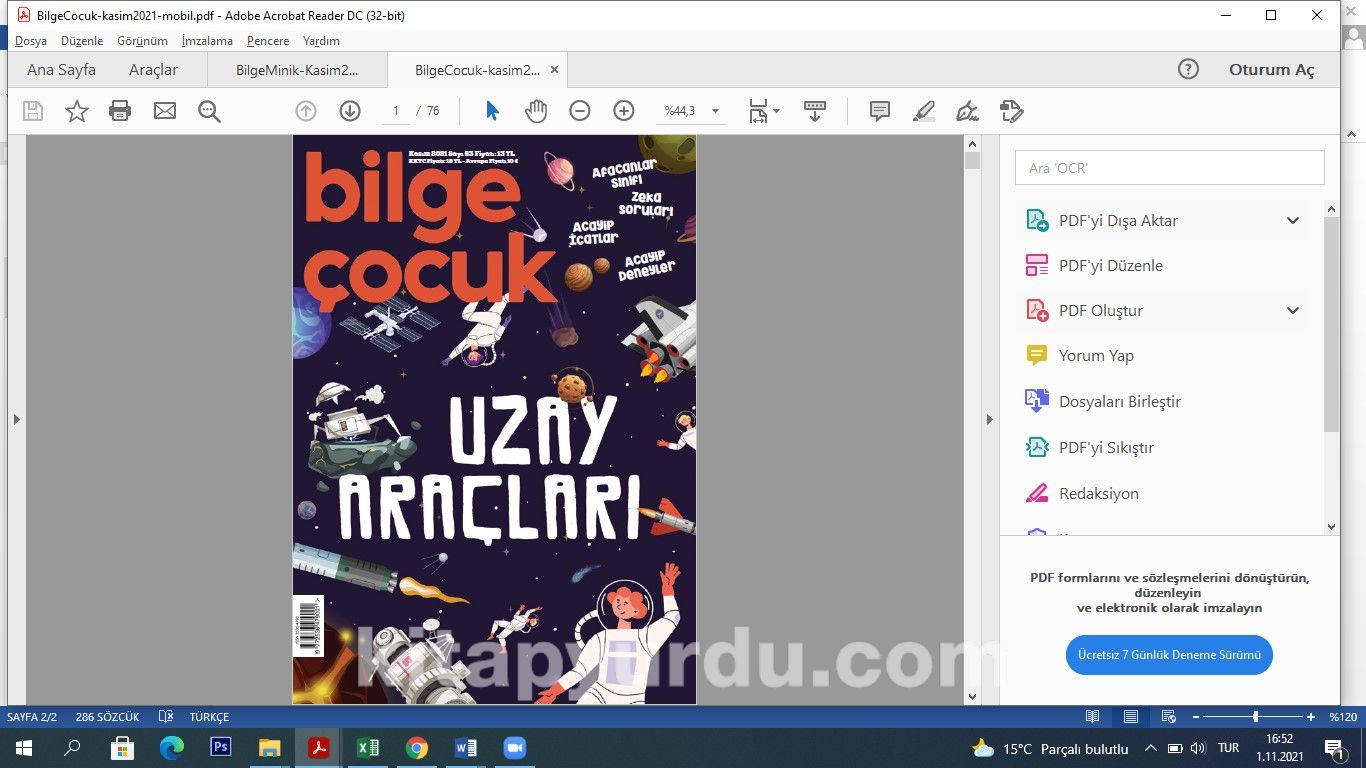Open Yorum Yap tool

1096,355
